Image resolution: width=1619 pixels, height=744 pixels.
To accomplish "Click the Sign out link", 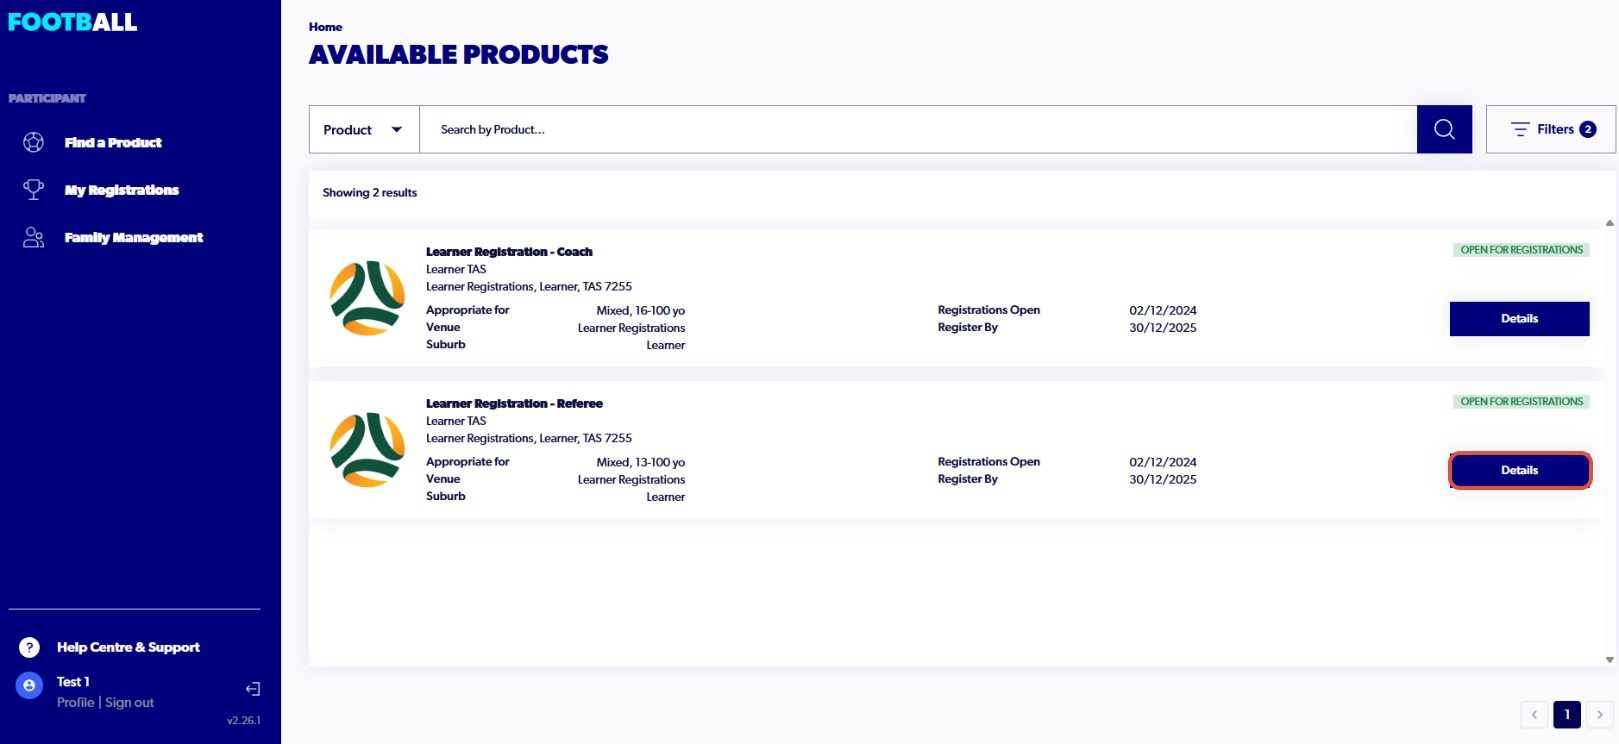I will coord(130,702).
